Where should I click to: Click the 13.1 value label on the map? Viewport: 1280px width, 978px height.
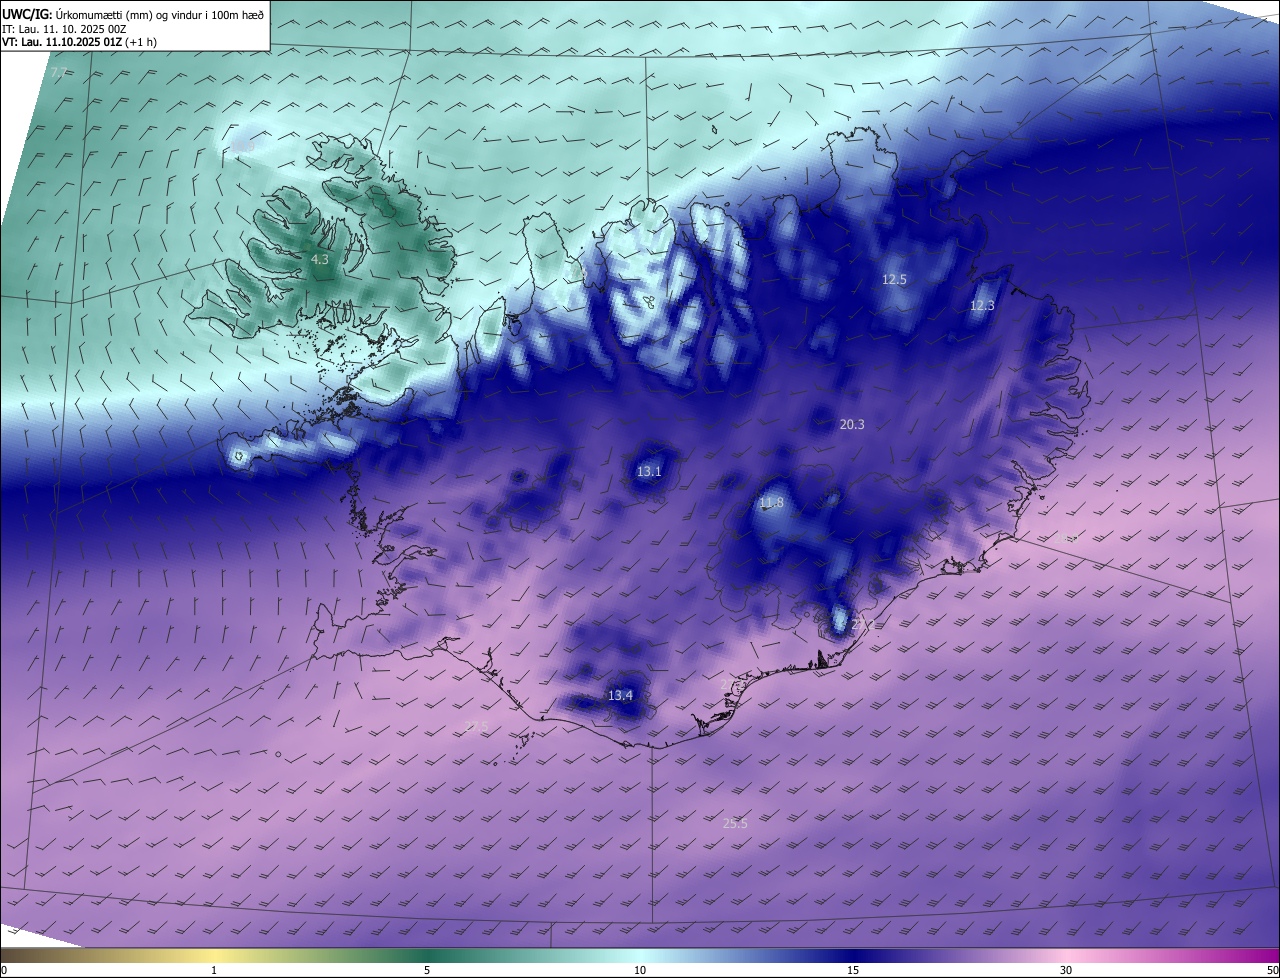tap(649, 471)
